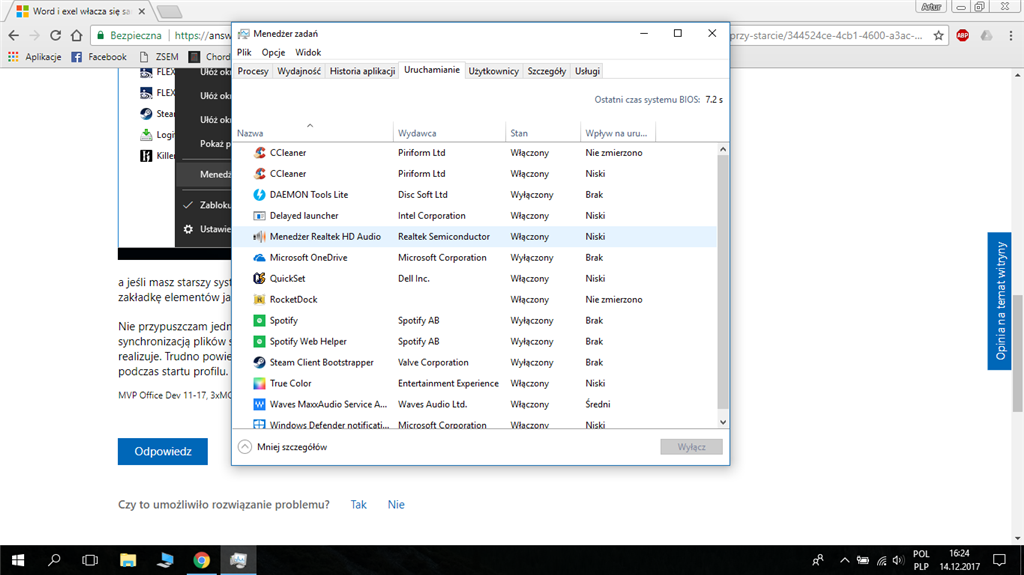
Task: Open taskbar search magnifier
Action: coord(54,560)
